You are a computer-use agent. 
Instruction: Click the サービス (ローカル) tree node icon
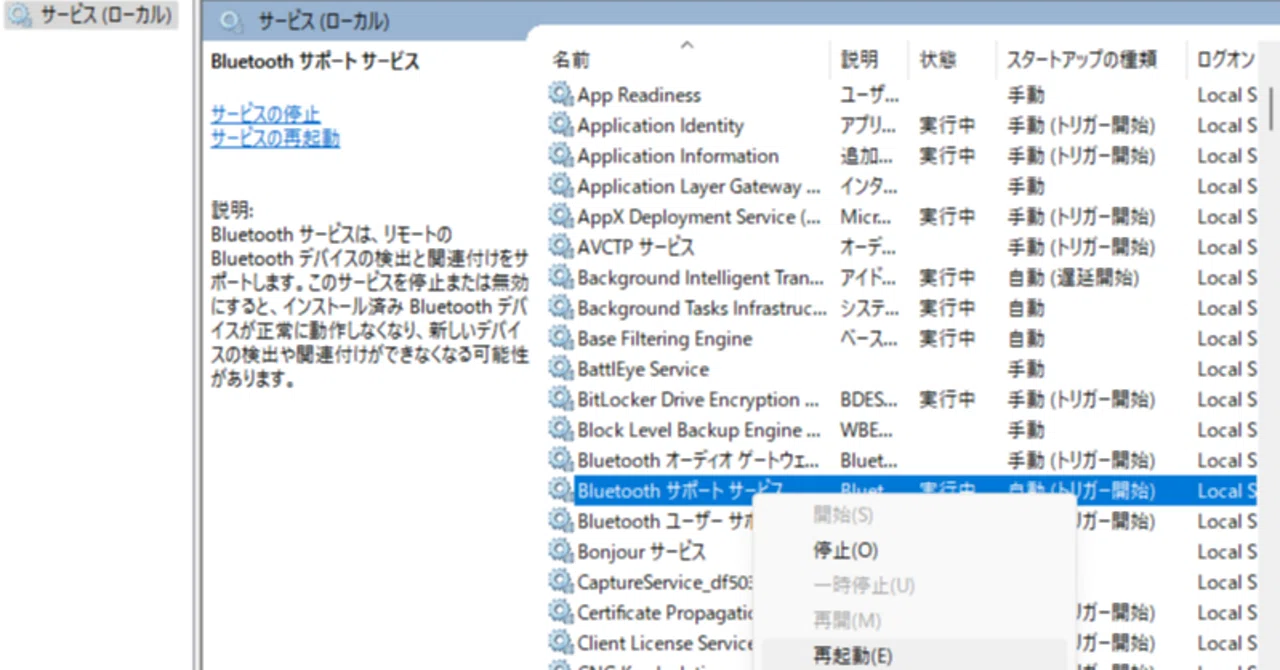(x=20, y=15)
